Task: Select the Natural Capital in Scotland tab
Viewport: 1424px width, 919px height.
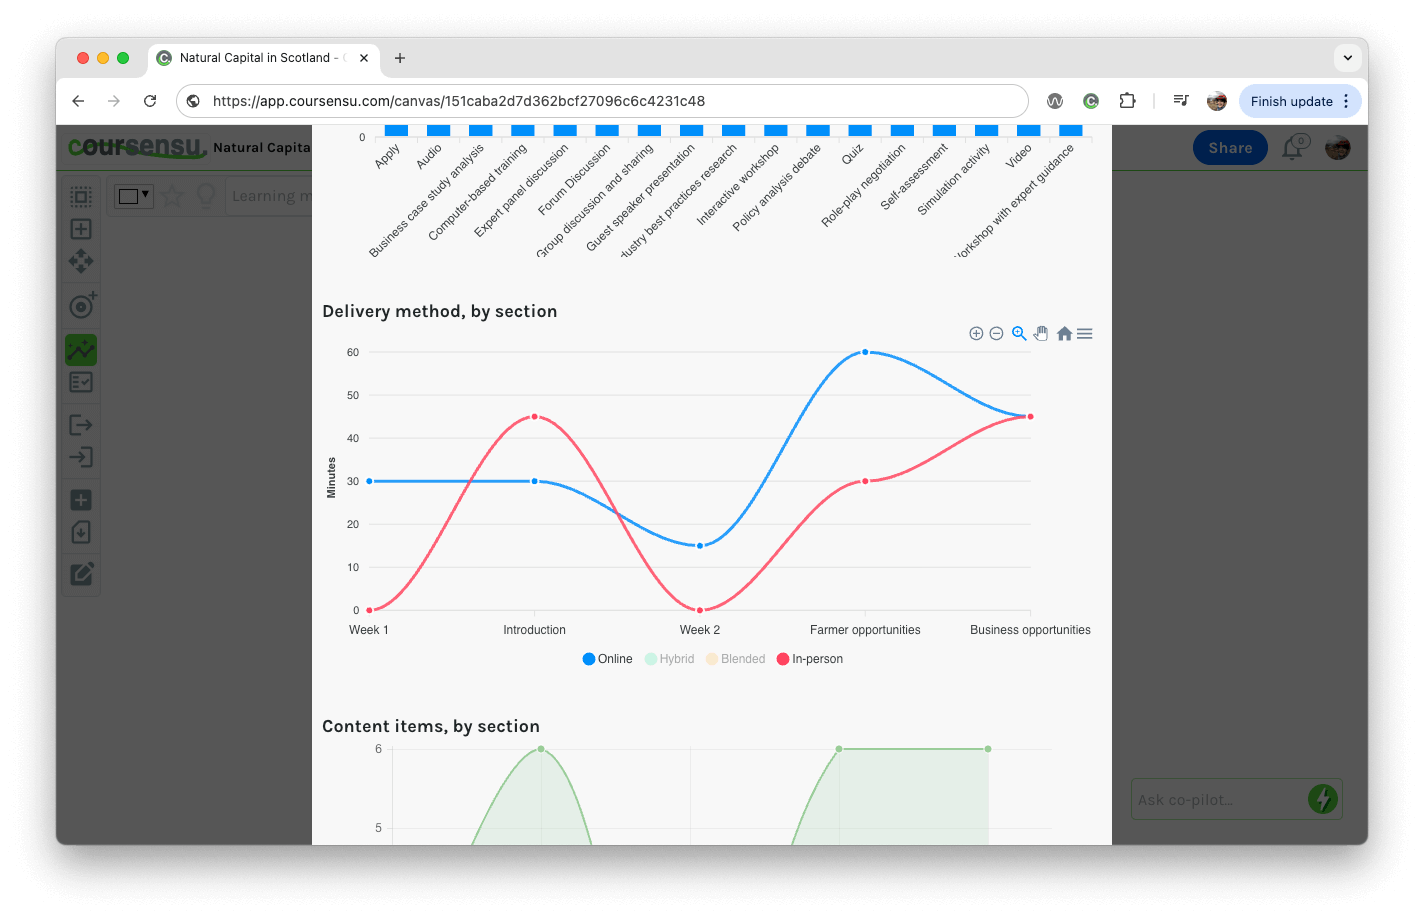Action: coord(255,58)
